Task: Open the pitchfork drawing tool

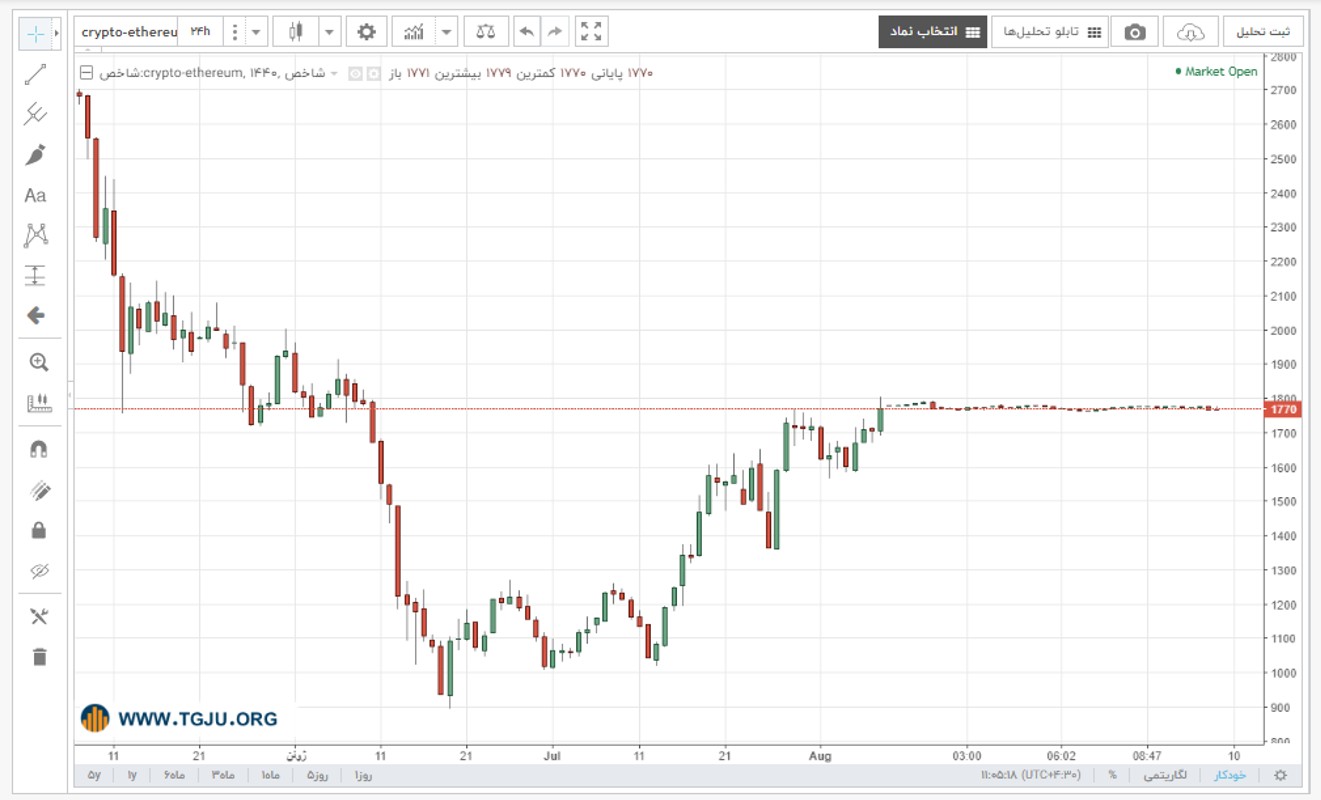Action: coord(36,114)
